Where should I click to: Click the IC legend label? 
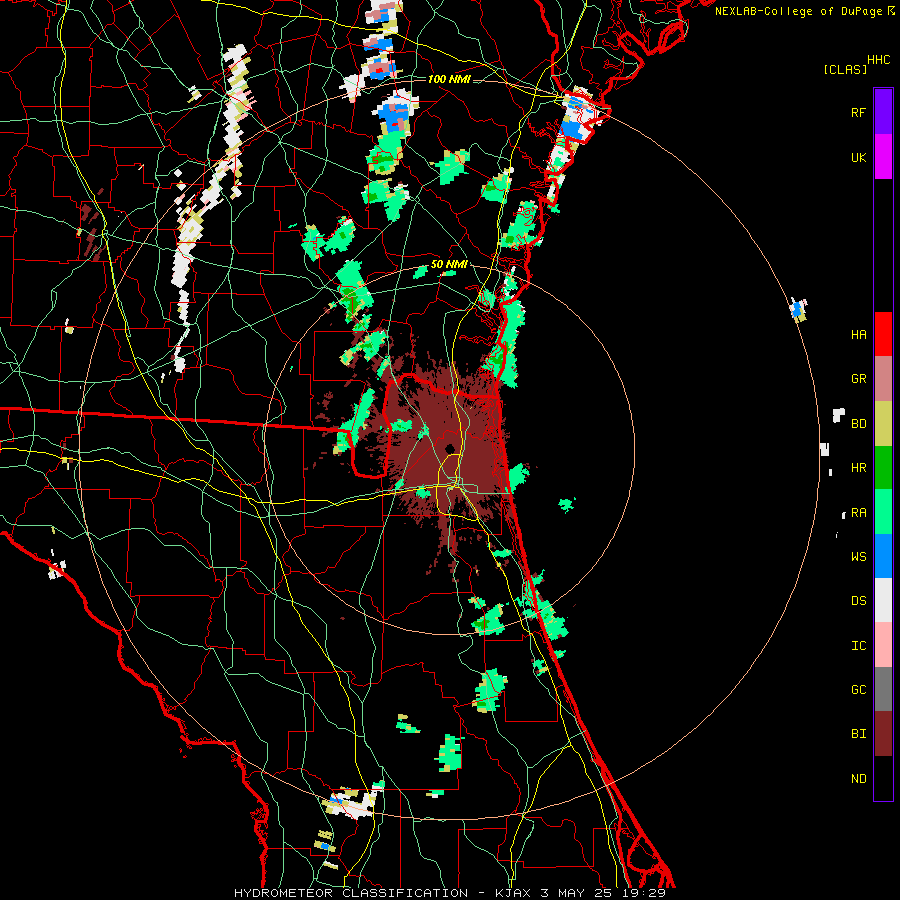[x=858, y=646]
